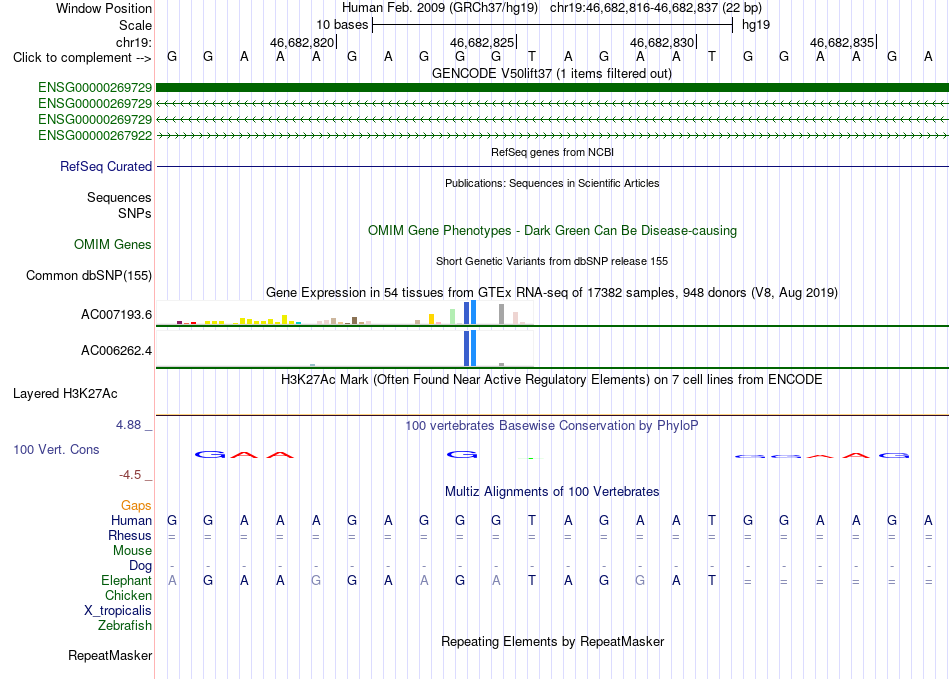
Task: Click the Sequences track label
Action: pyautogui.click(x=119, y=197)
